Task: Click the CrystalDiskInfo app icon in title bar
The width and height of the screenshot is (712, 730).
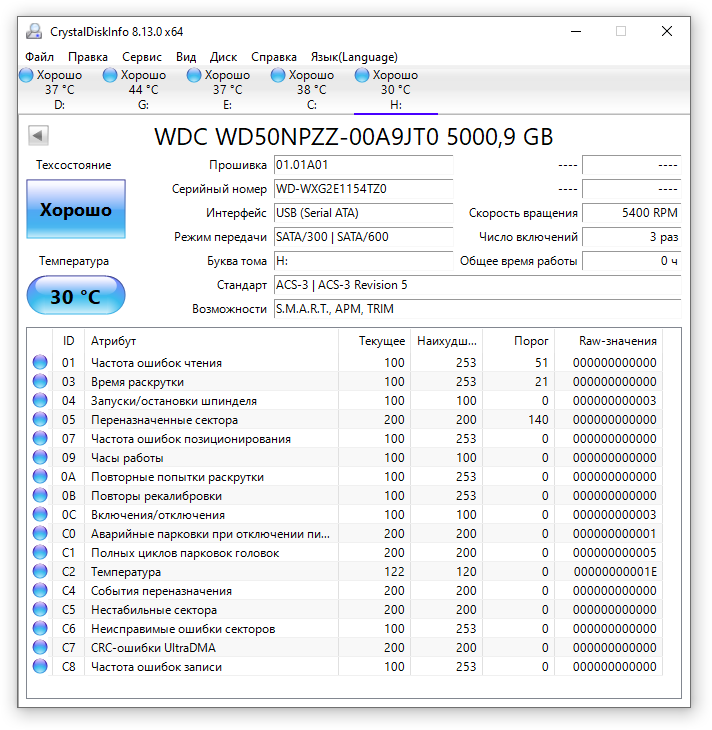Action: click(x=34, y=31)
